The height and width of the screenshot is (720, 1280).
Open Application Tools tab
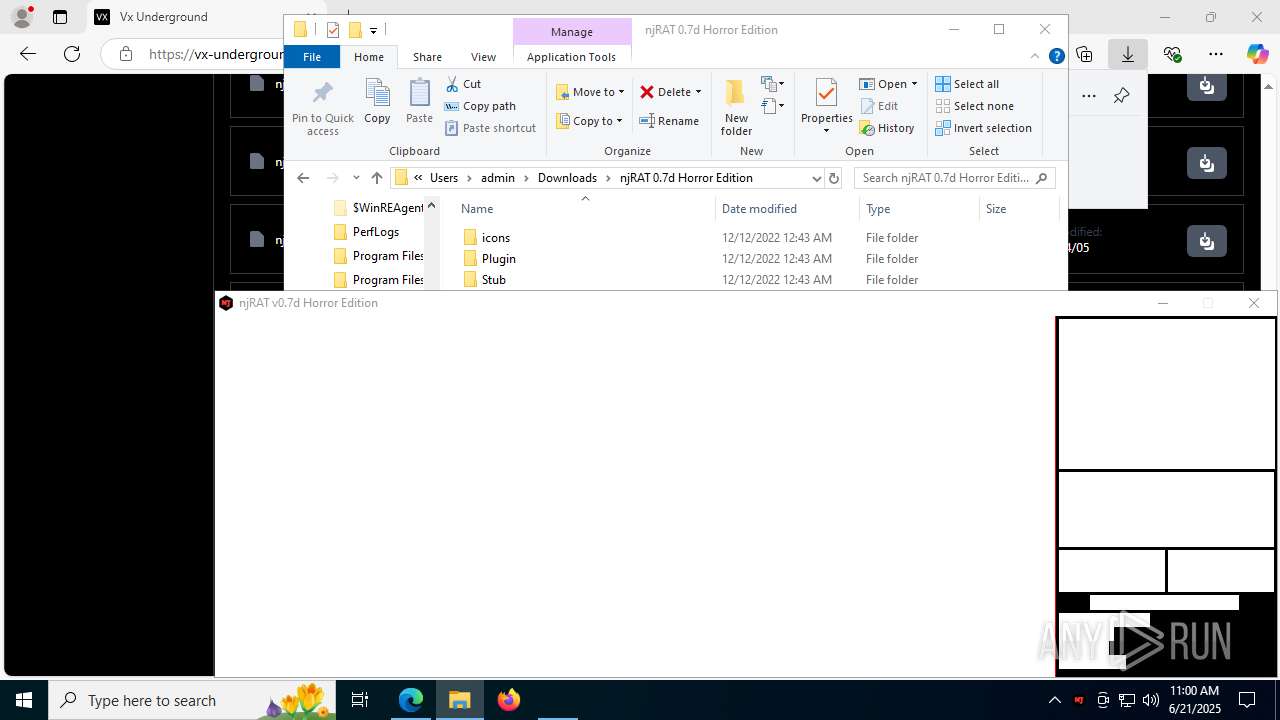(571, 57)
